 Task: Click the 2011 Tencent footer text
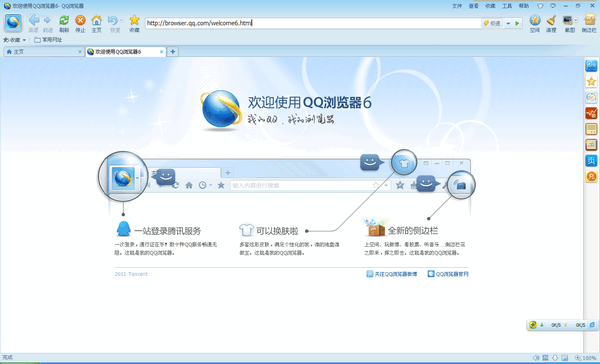[131, 274]
